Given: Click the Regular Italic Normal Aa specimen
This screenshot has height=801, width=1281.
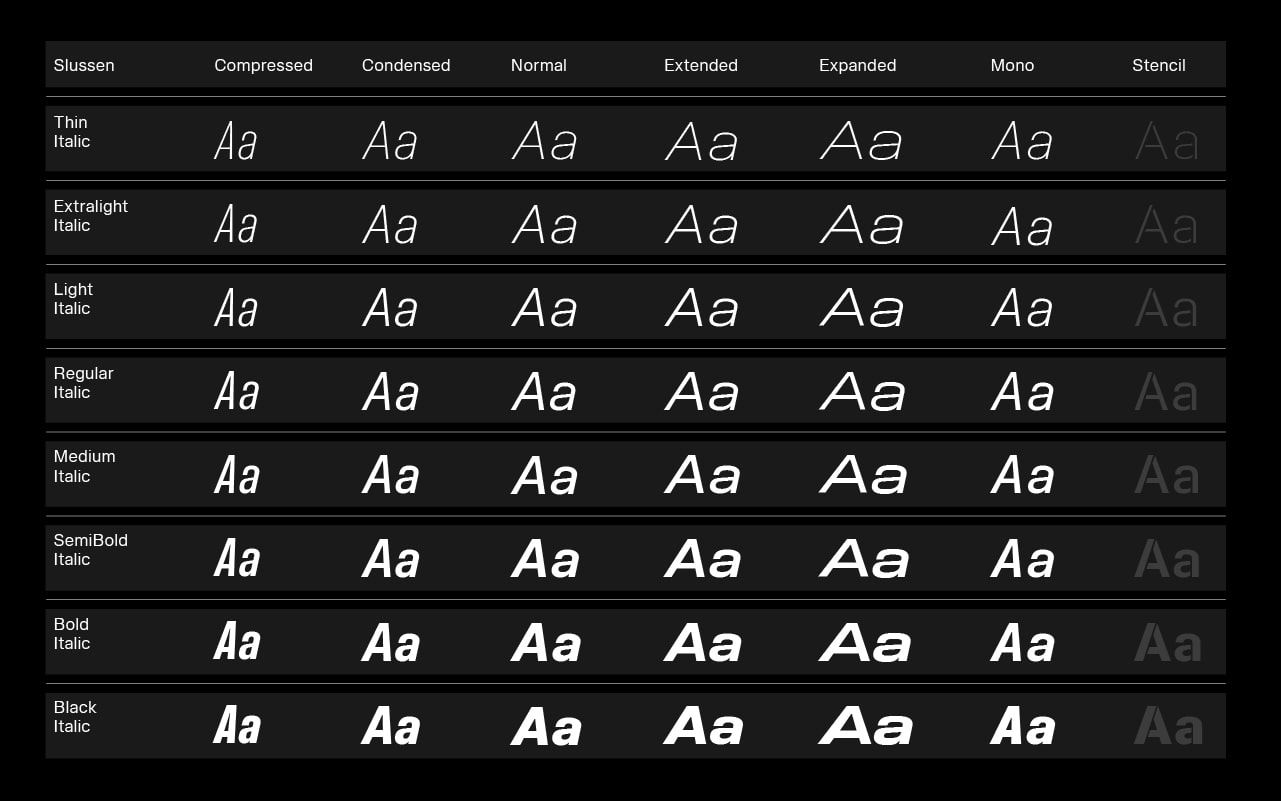Looking at the screenshot, I should 545,392.
